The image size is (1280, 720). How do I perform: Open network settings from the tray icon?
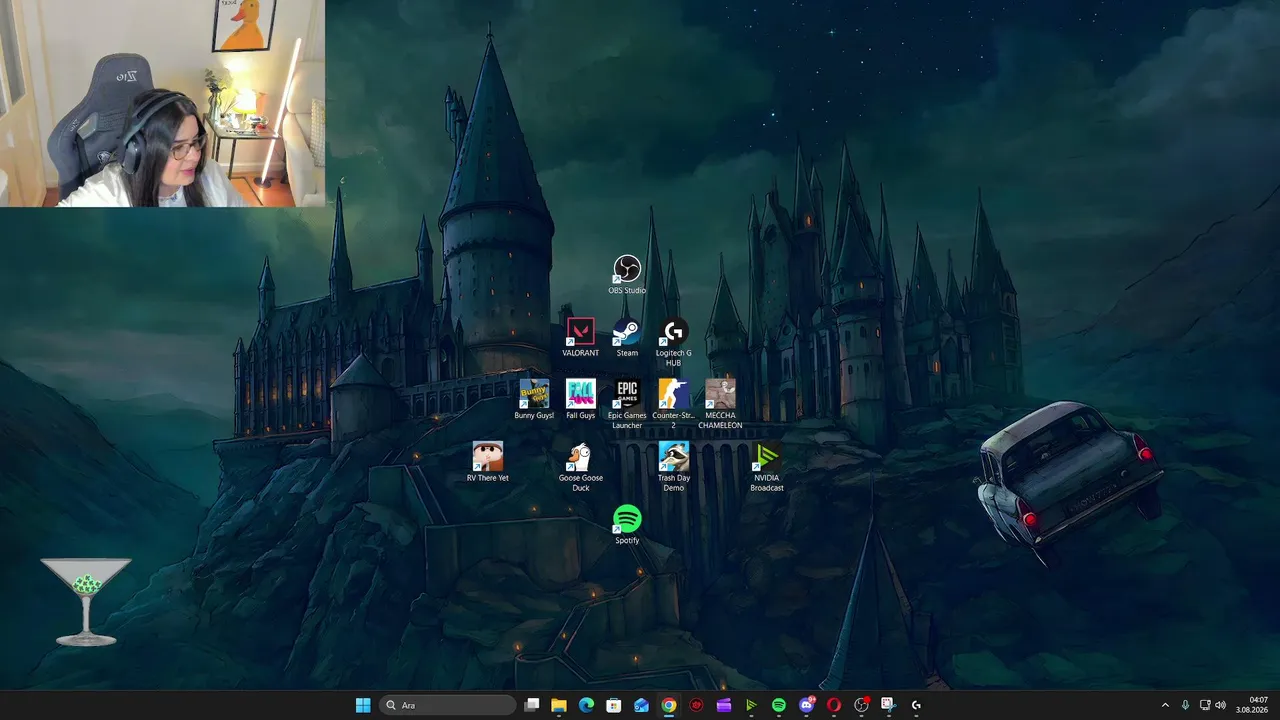(x=1204, y=705)
